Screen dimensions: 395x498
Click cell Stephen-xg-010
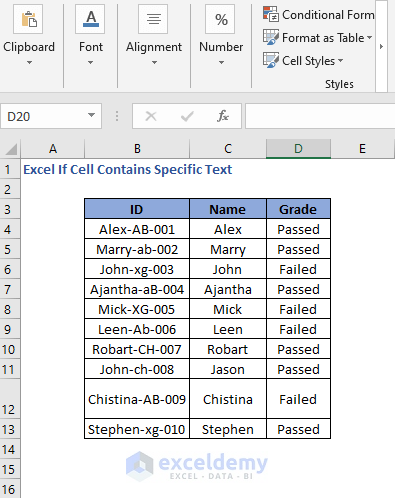pos(137,429)
